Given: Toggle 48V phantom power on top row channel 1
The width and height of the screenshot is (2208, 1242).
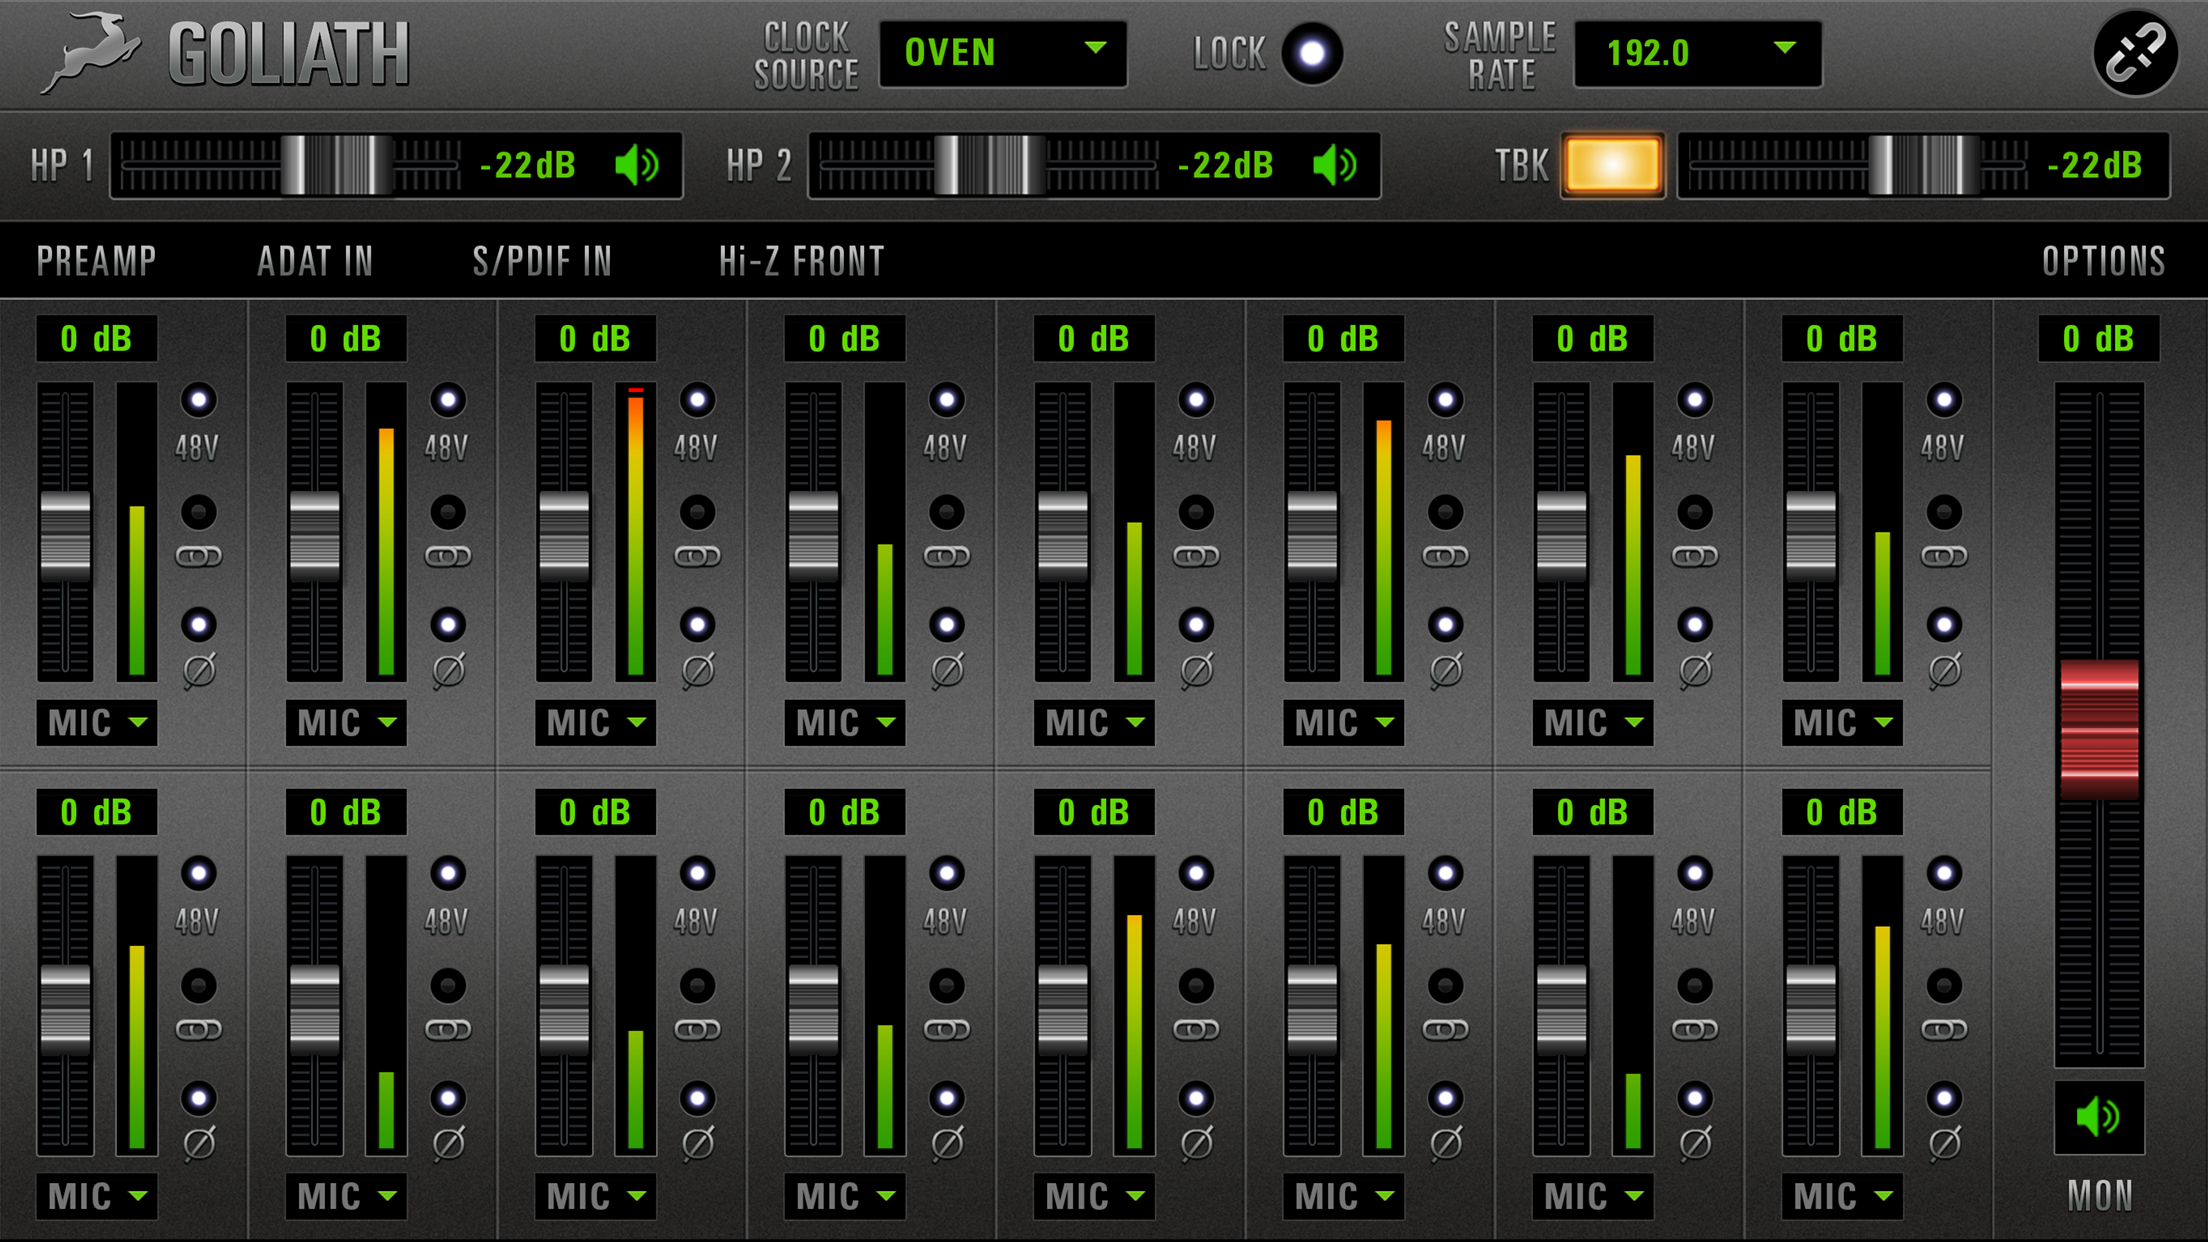Looking at the screenshot, I should [199, 401].
